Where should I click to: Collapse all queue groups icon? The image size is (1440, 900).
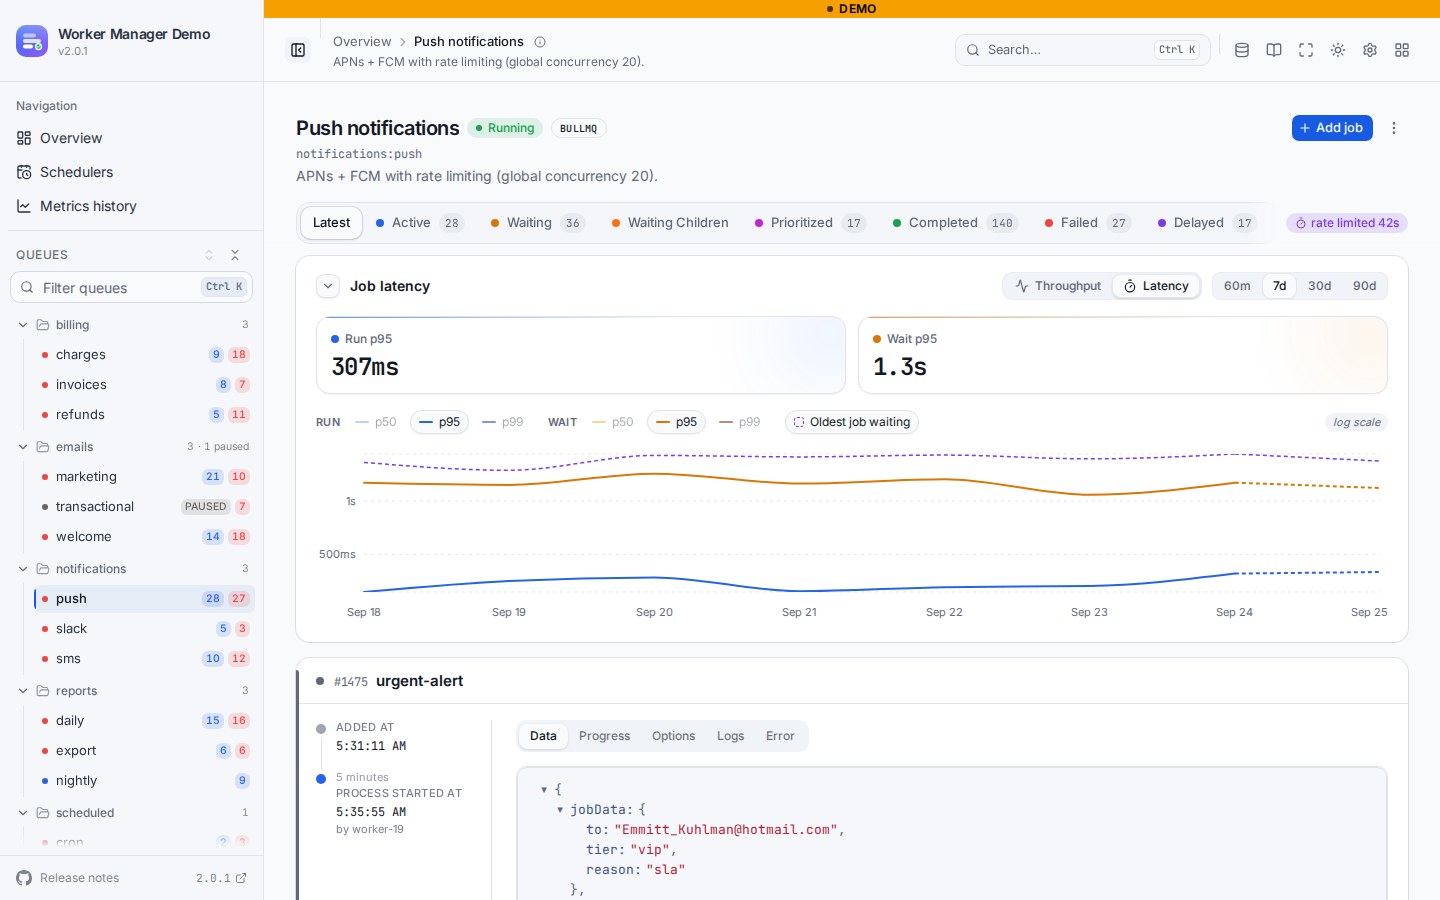(x=235, y=255)
